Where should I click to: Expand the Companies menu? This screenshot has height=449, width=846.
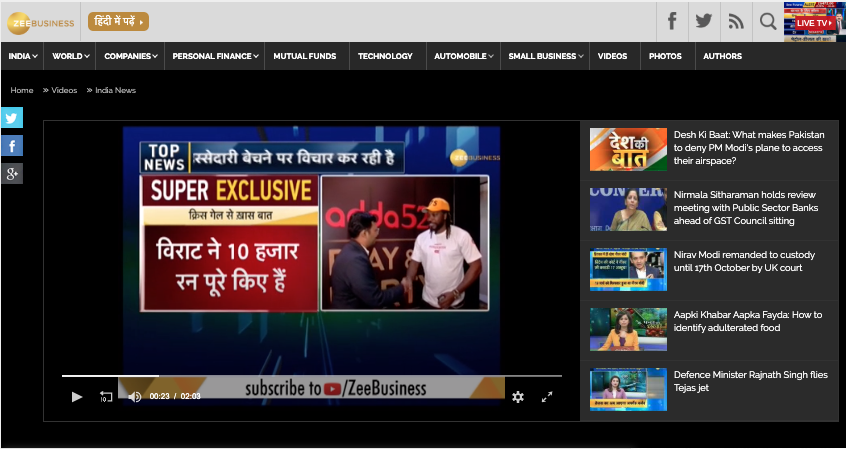pos(131,56)
